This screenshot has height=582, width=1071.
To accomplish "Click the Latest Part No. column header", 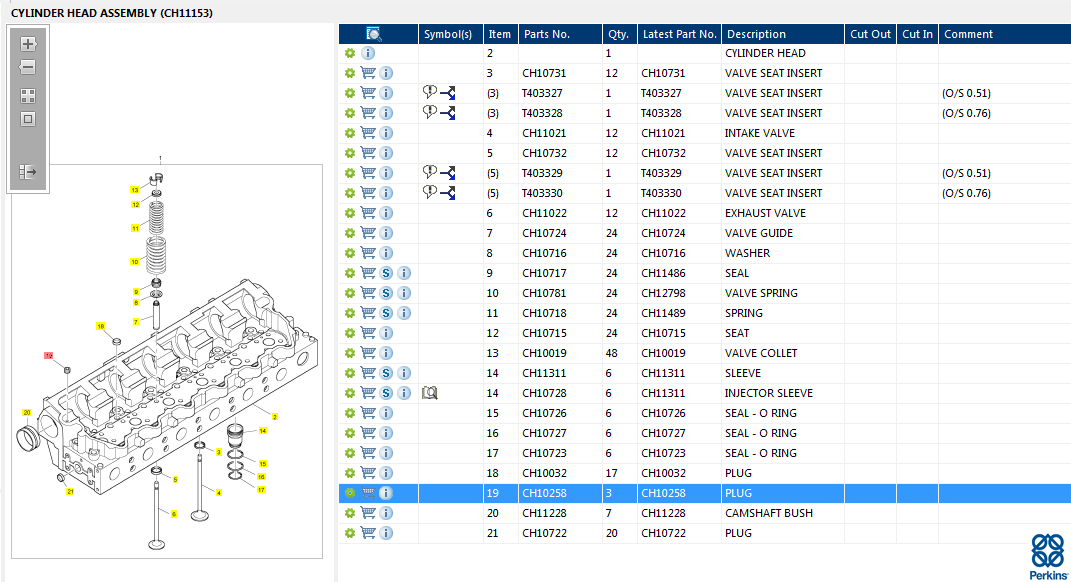I will tap(679, 34).
